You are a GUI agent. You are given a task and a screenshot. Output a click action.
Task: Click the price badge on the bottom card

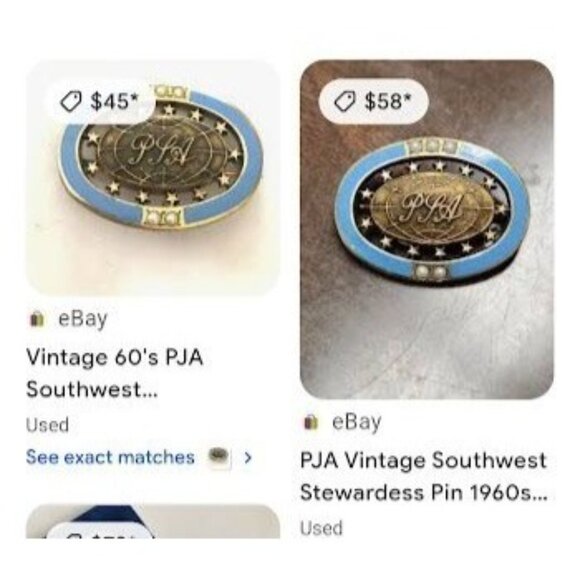click(x=101, y=531)
